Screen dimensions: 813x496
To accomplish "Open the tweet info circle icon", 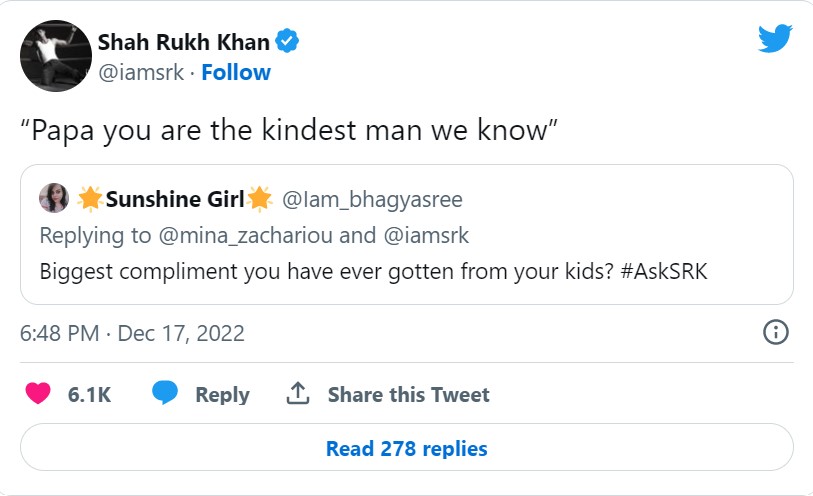I will (x=776, y=333).
